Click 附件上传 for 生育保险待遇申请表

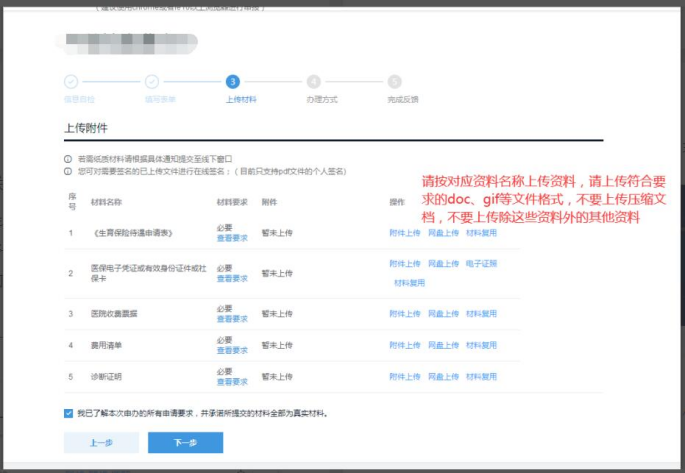click(x=404, y=233)
